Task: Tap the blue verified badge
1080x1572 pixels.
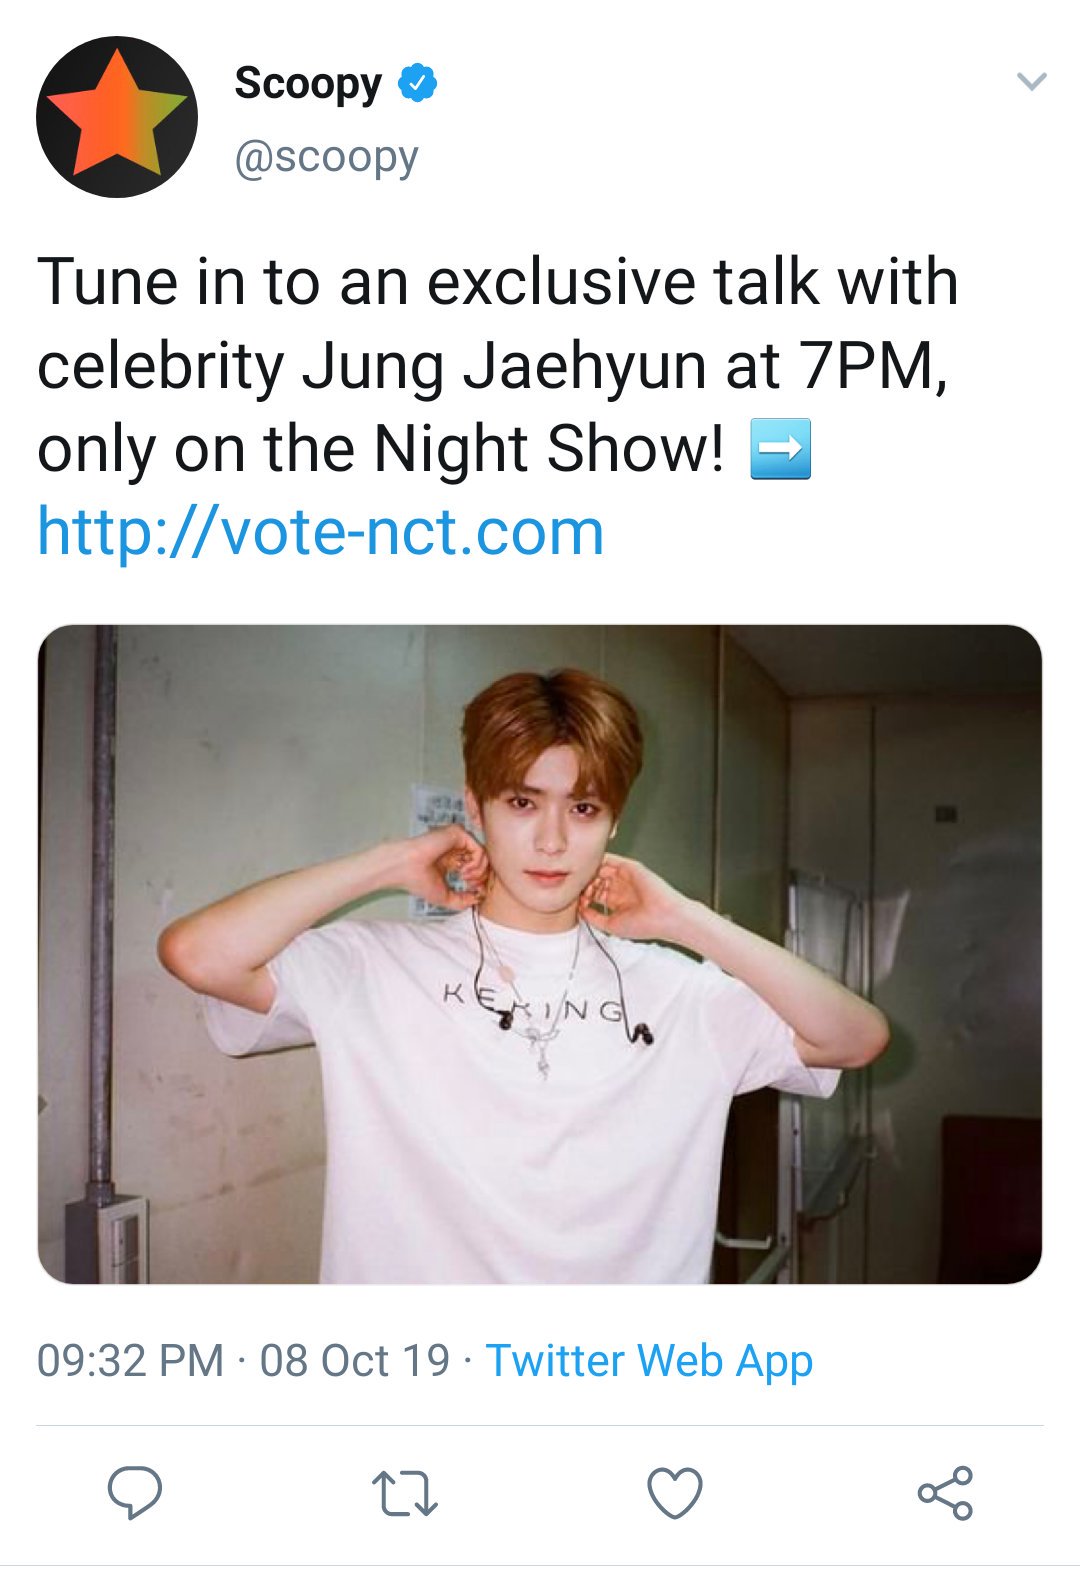Action: pyautogui.click(x=418, y=83)
